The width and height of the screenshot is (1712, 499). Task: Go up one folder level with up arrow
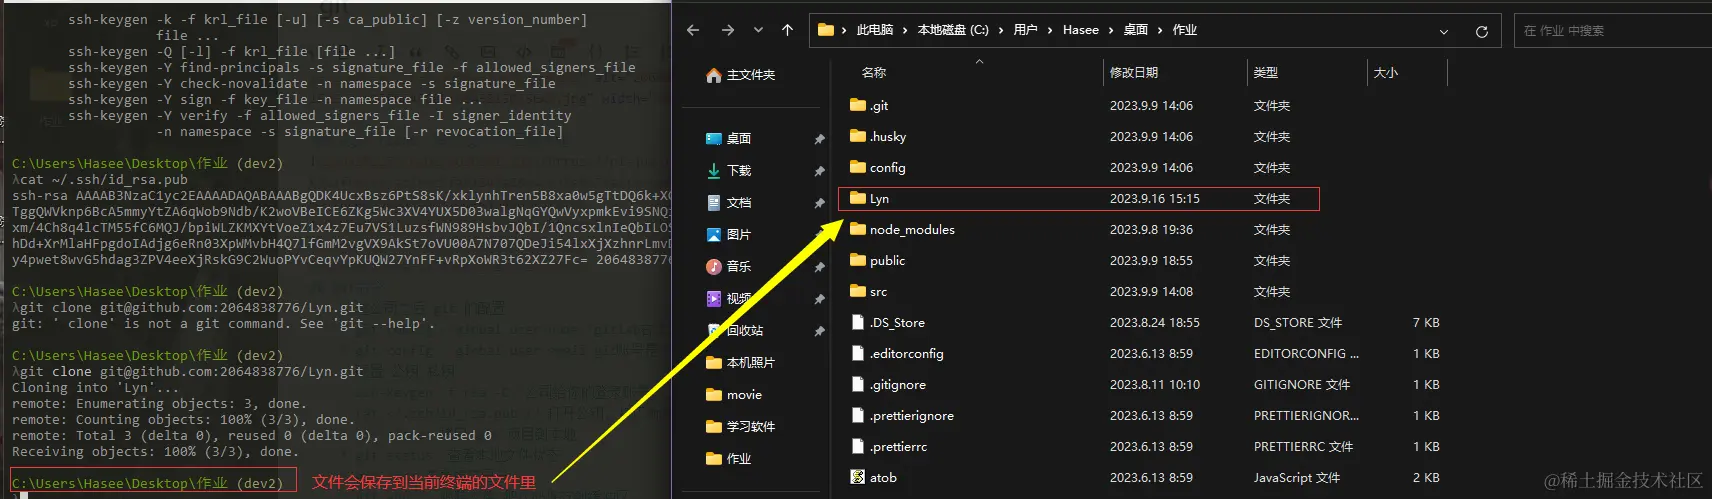(788, 30)
